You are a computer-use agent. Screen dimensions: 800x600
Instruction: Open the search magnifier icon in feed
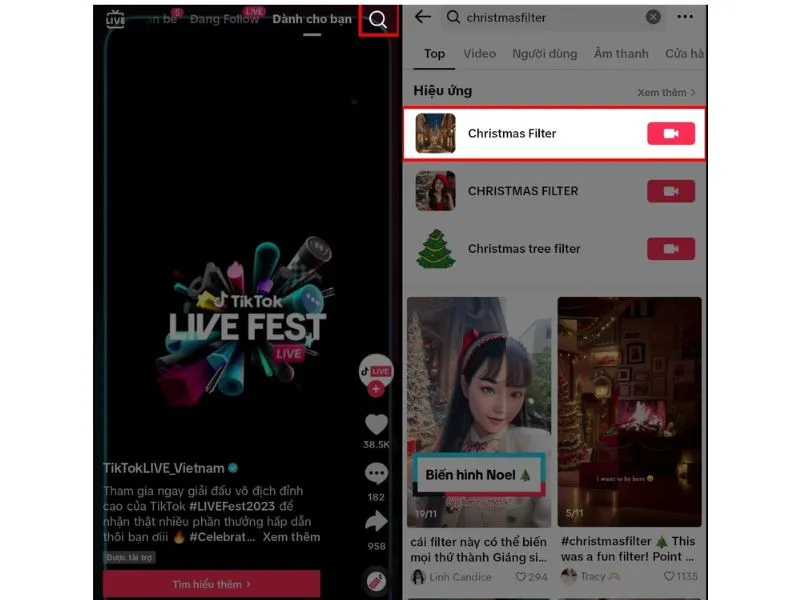pos(378,20)
